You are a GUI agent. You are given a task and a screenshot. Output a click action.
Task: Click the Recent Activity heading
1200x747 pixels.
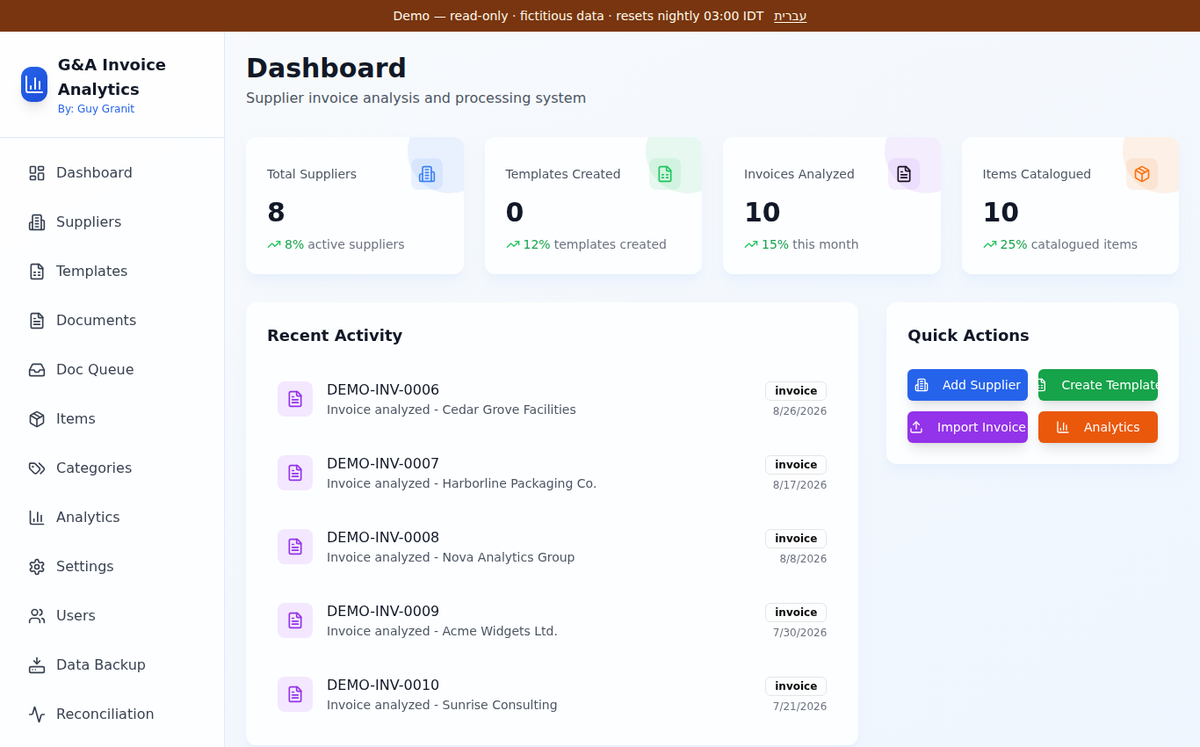[x=334, y=335]
